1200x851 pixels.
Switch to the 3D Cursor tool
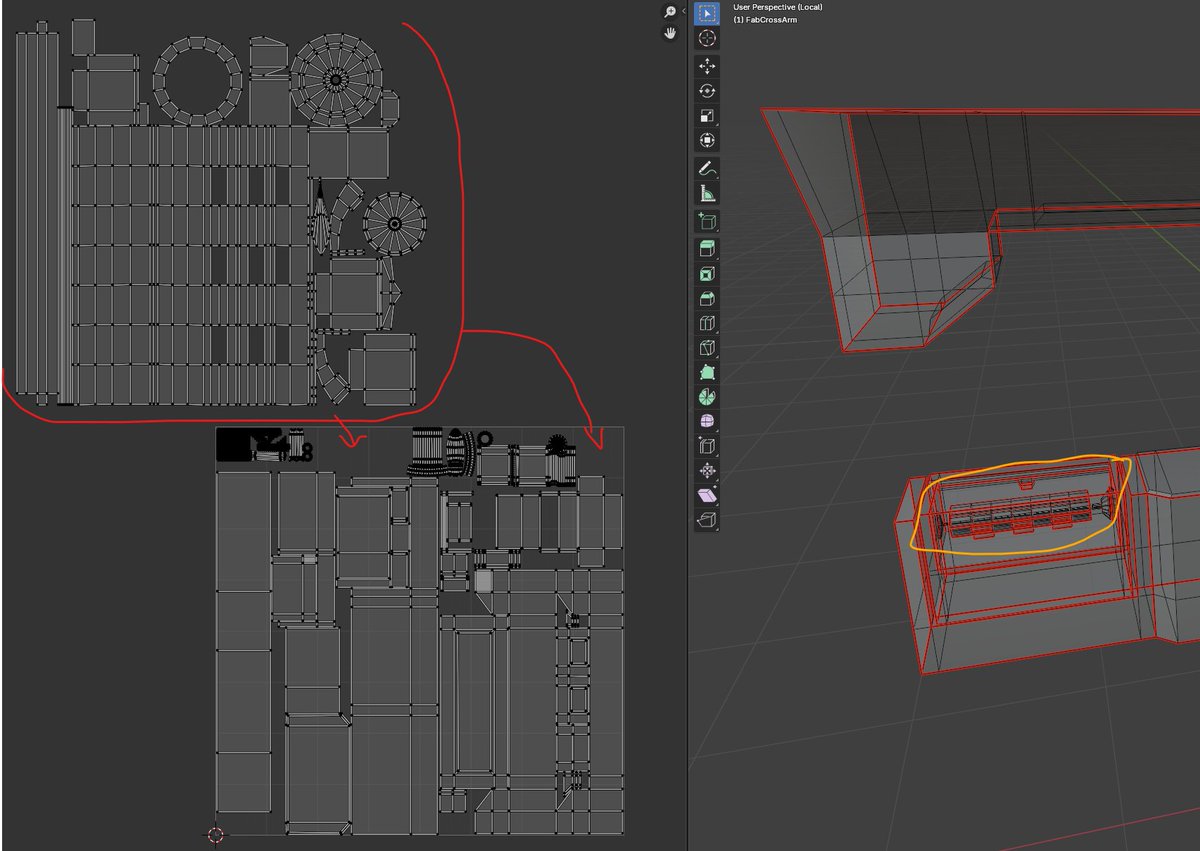(x=707, y=37)
